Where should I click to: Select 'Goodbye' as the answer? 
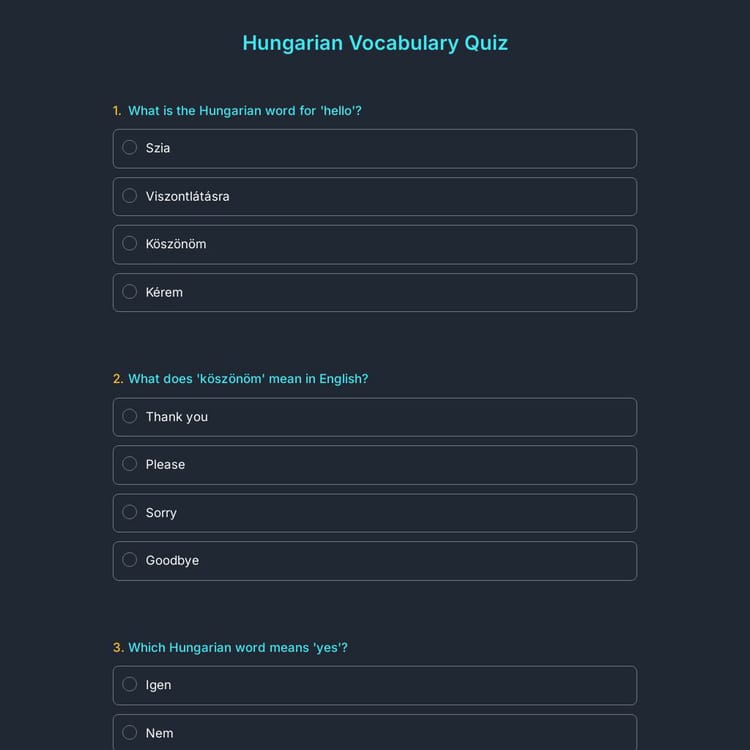point(130,560)
